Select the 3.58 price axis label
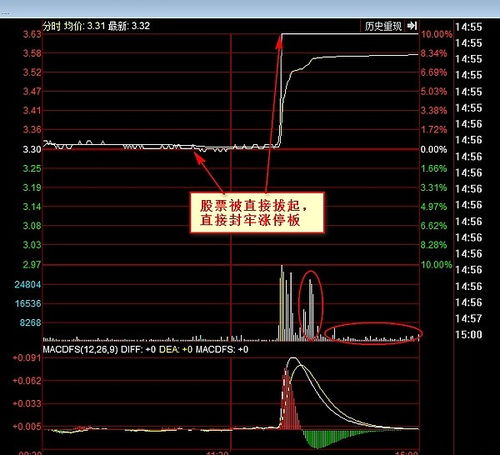500x455 pixels. pos(32,53)
